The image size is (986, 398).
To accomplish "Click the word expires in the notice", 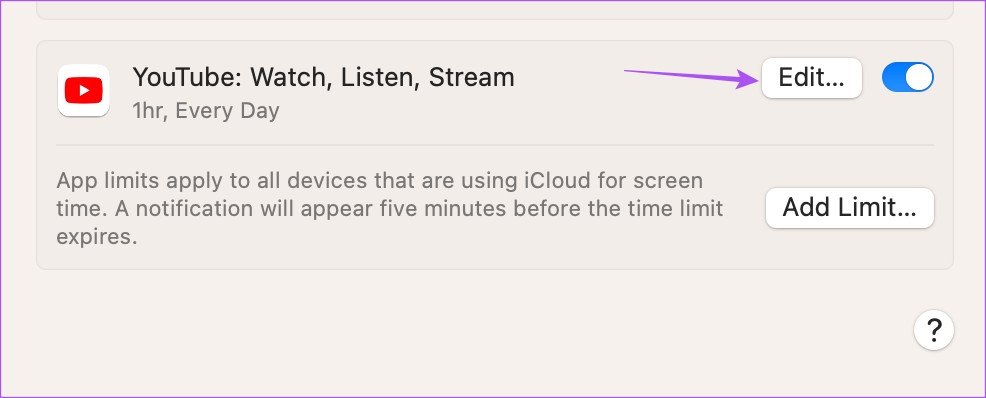I will [96, 238].
